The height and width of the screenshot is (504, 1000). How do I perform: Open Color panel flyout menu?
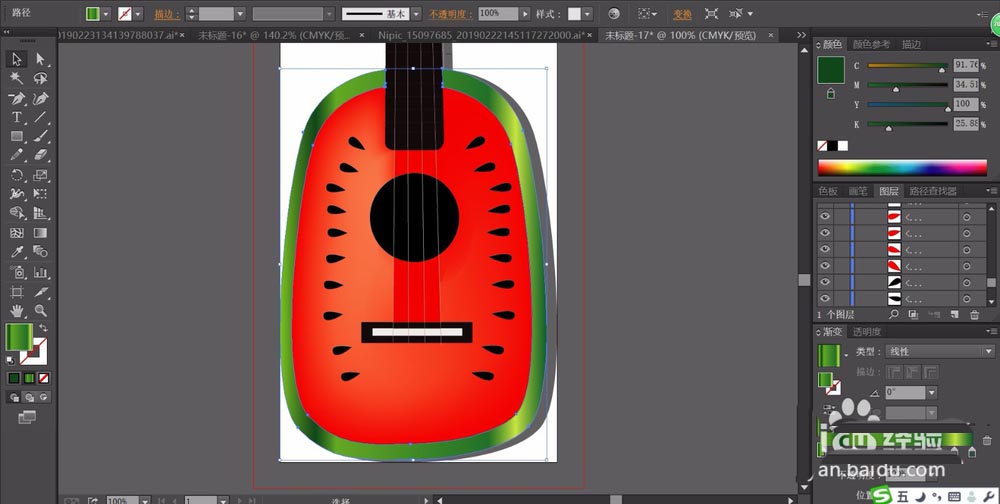(990, 45)
